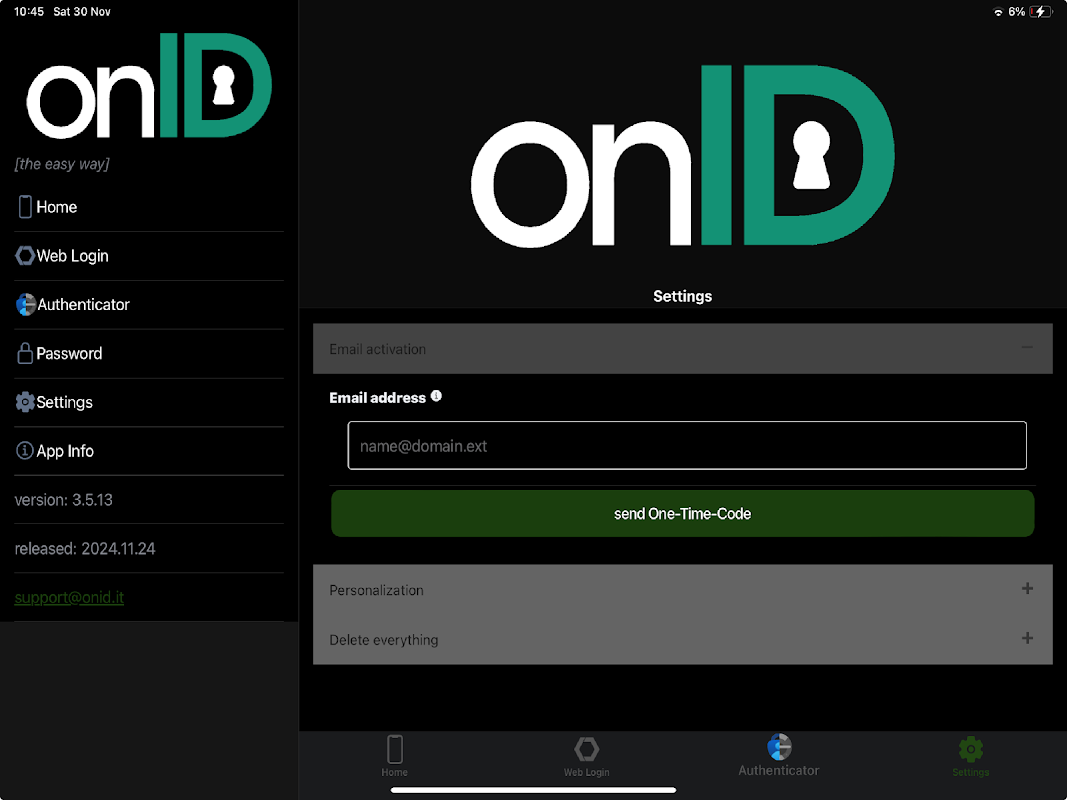Click the large onID logo in main panel

[x=683, y=156]
